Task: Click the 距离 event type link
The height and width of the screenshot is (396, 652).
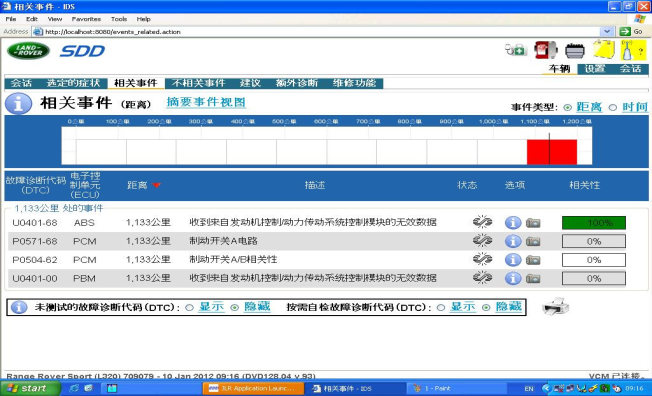Action: (589, 107)
